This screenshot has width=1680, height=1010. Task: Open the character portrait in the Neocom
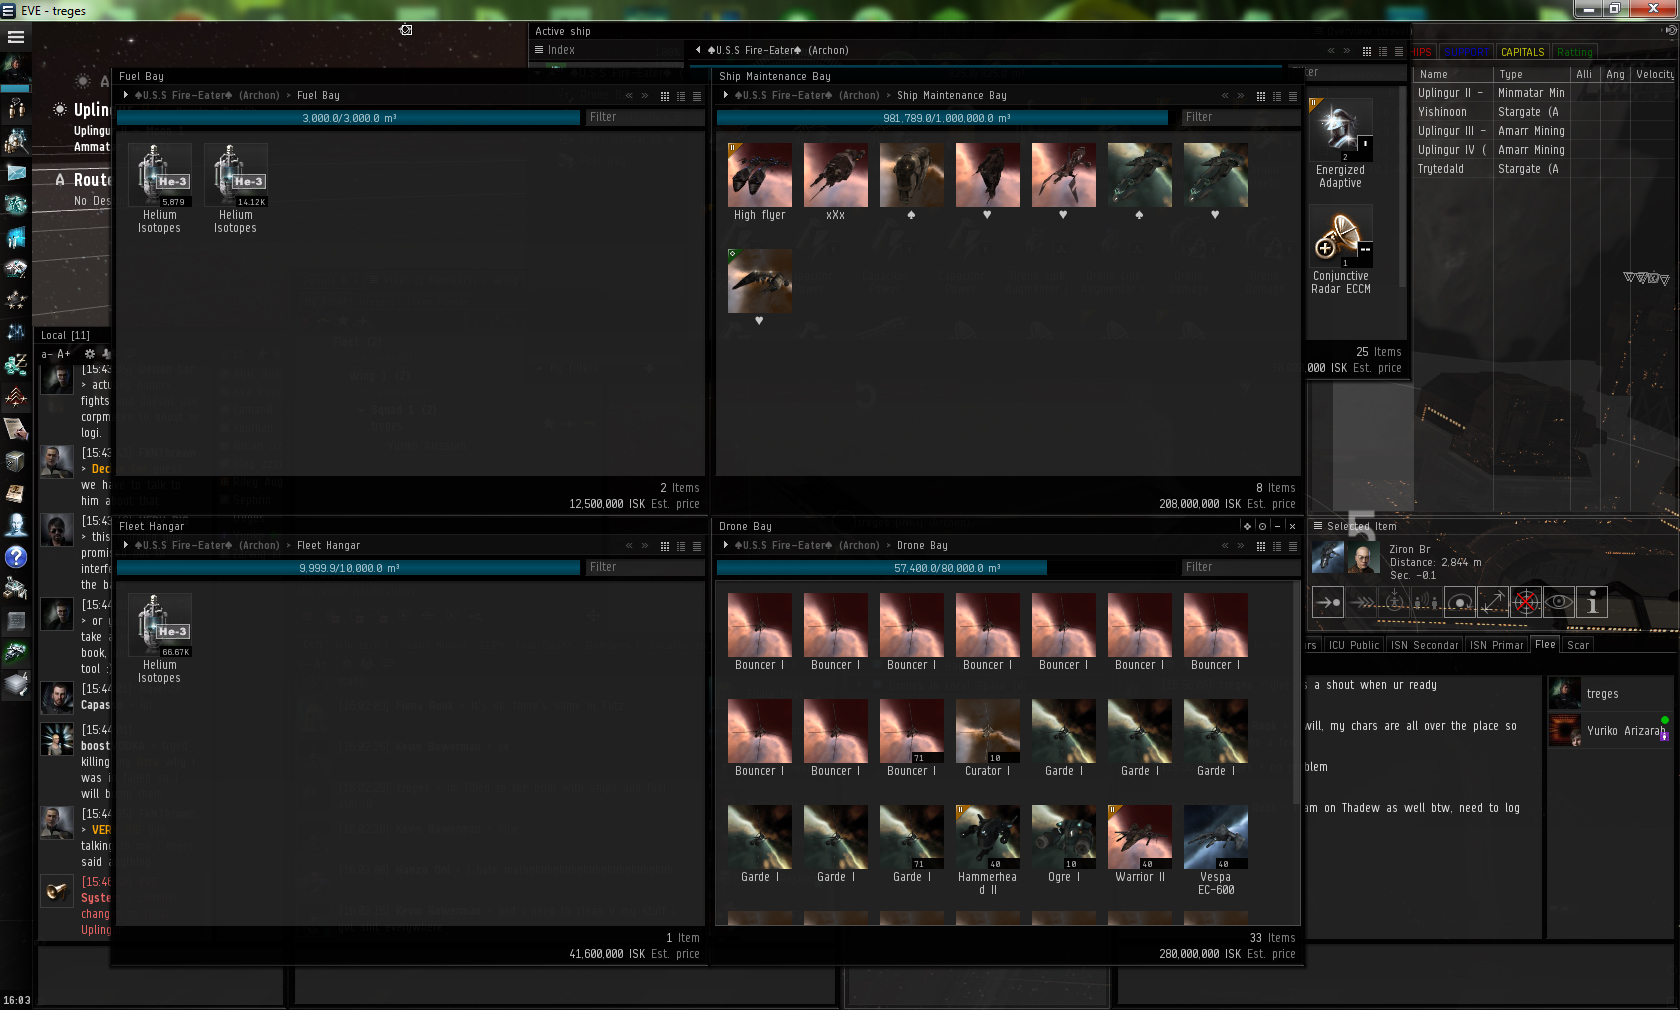click(16, 68)
